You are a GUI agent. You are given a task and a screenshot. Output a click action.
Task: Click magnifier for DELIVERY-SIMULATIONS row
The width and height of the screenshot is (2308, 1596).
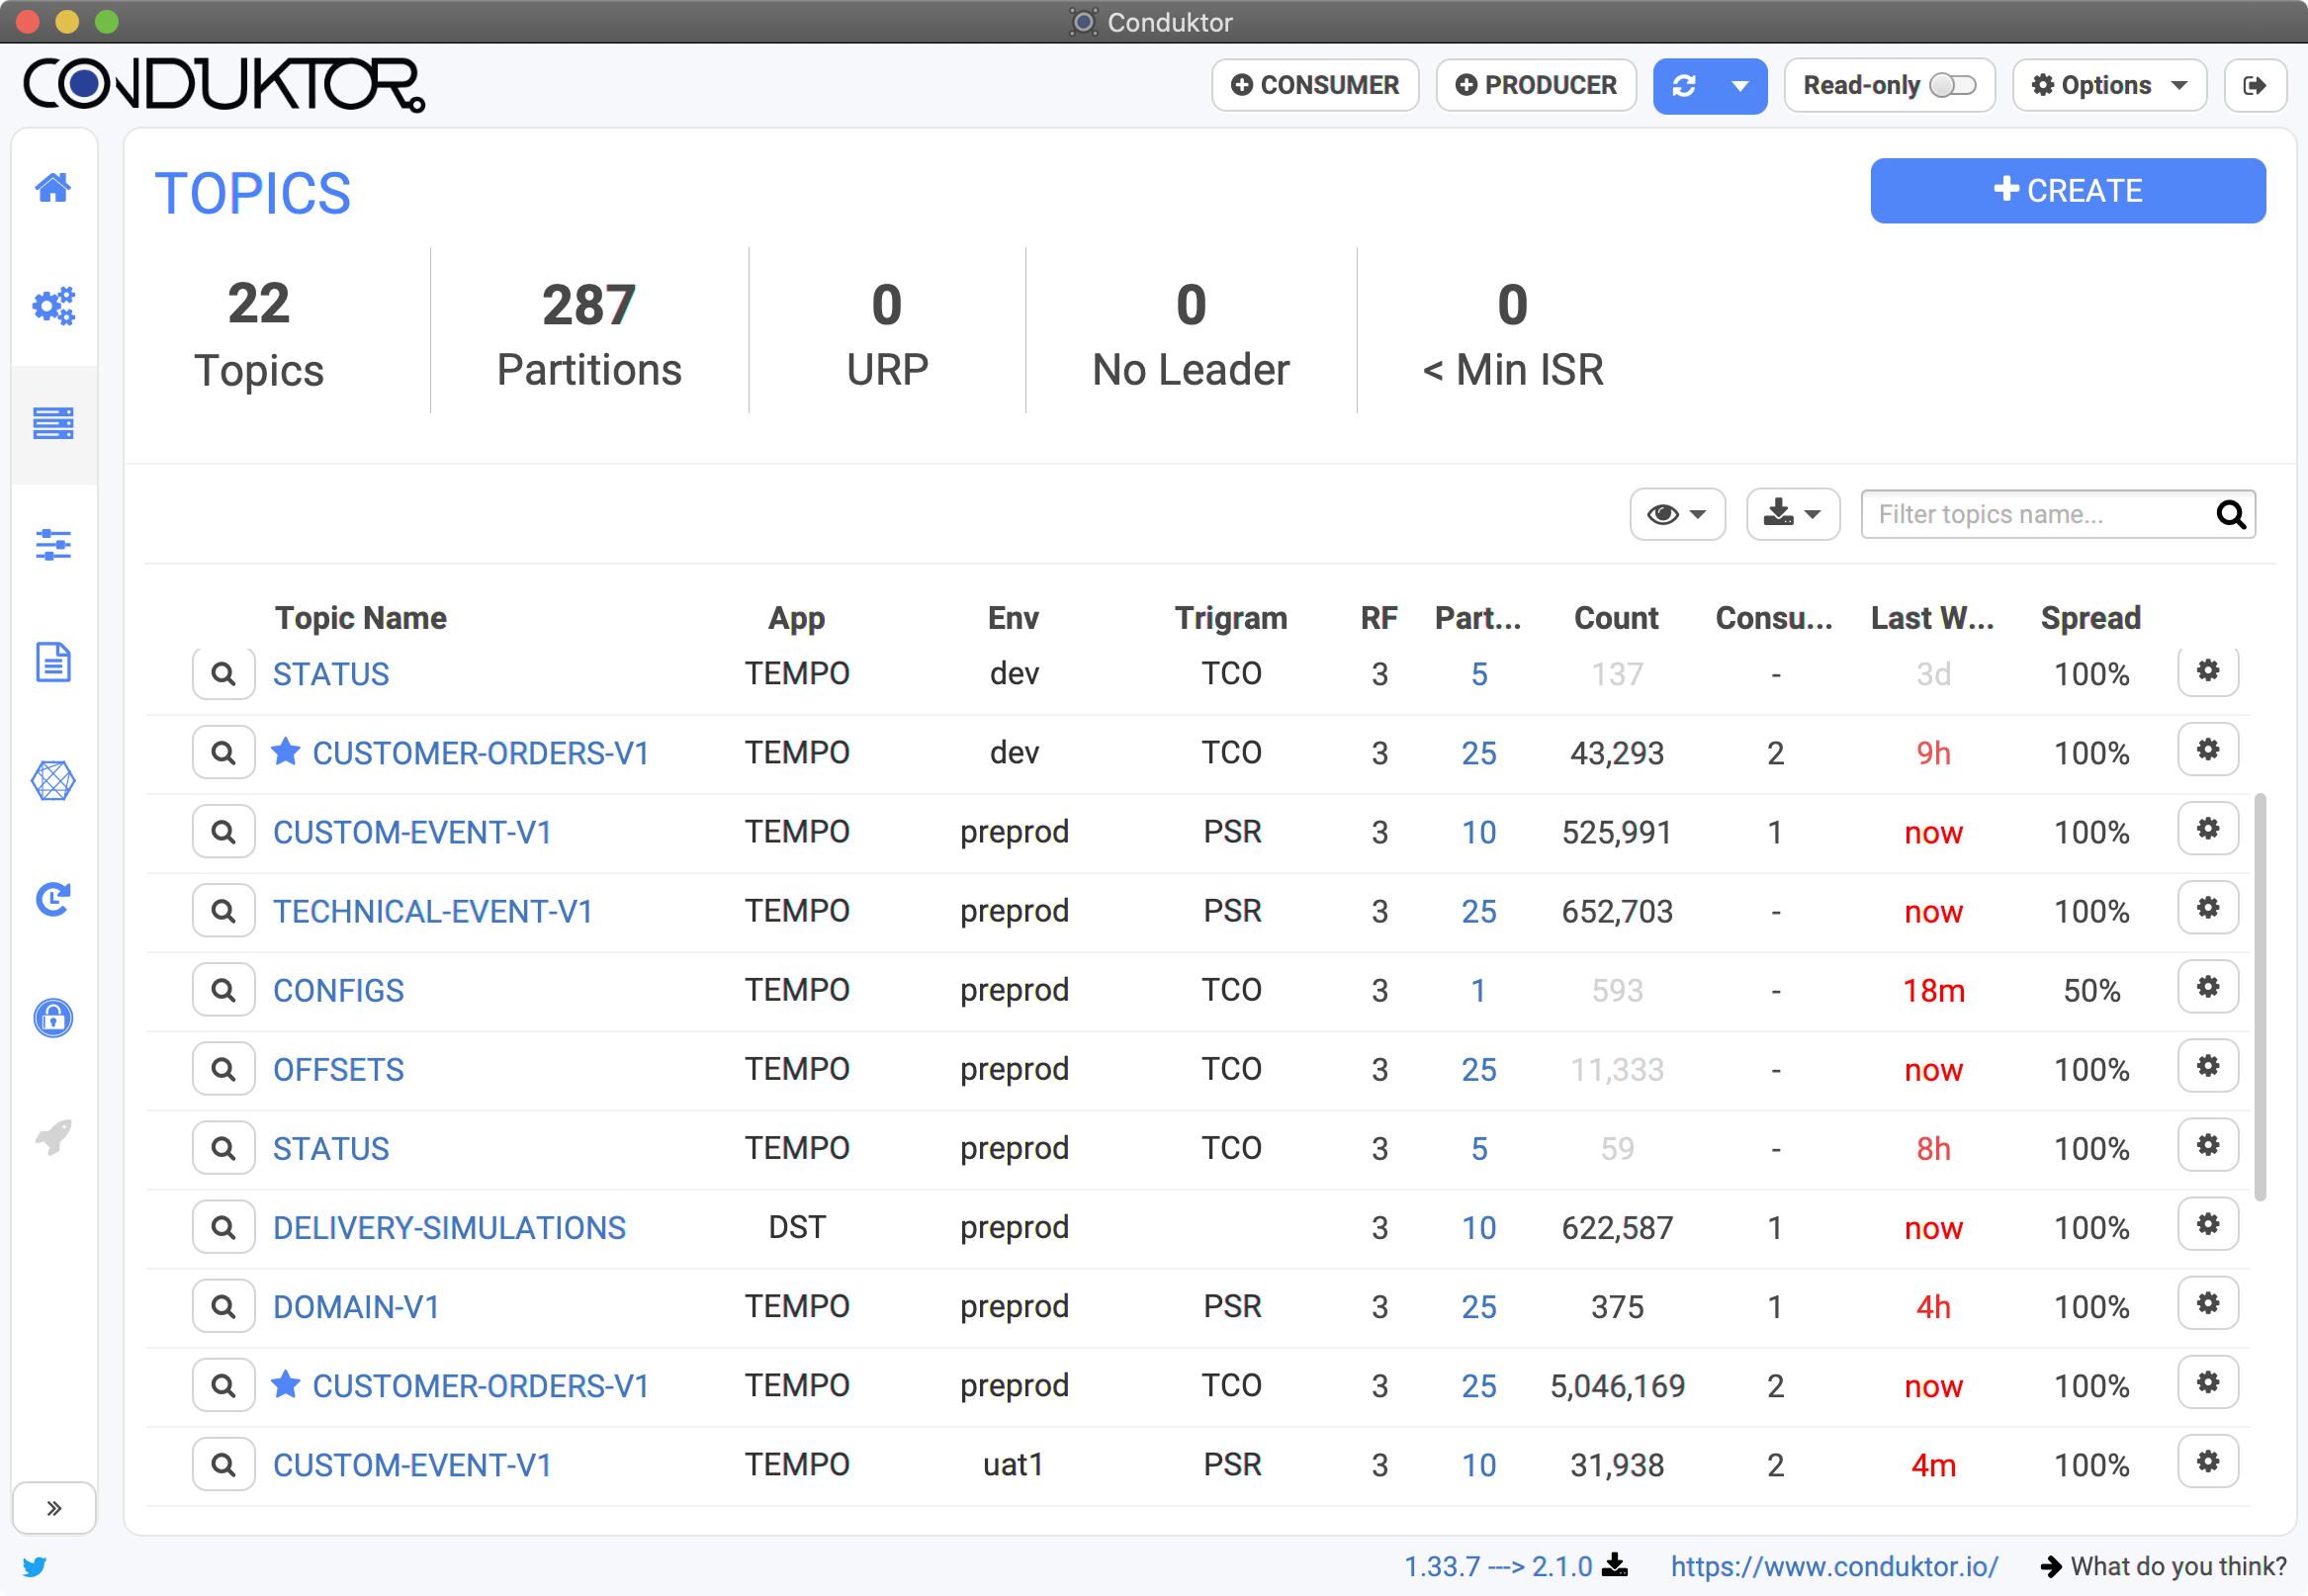click(223, 1226)
